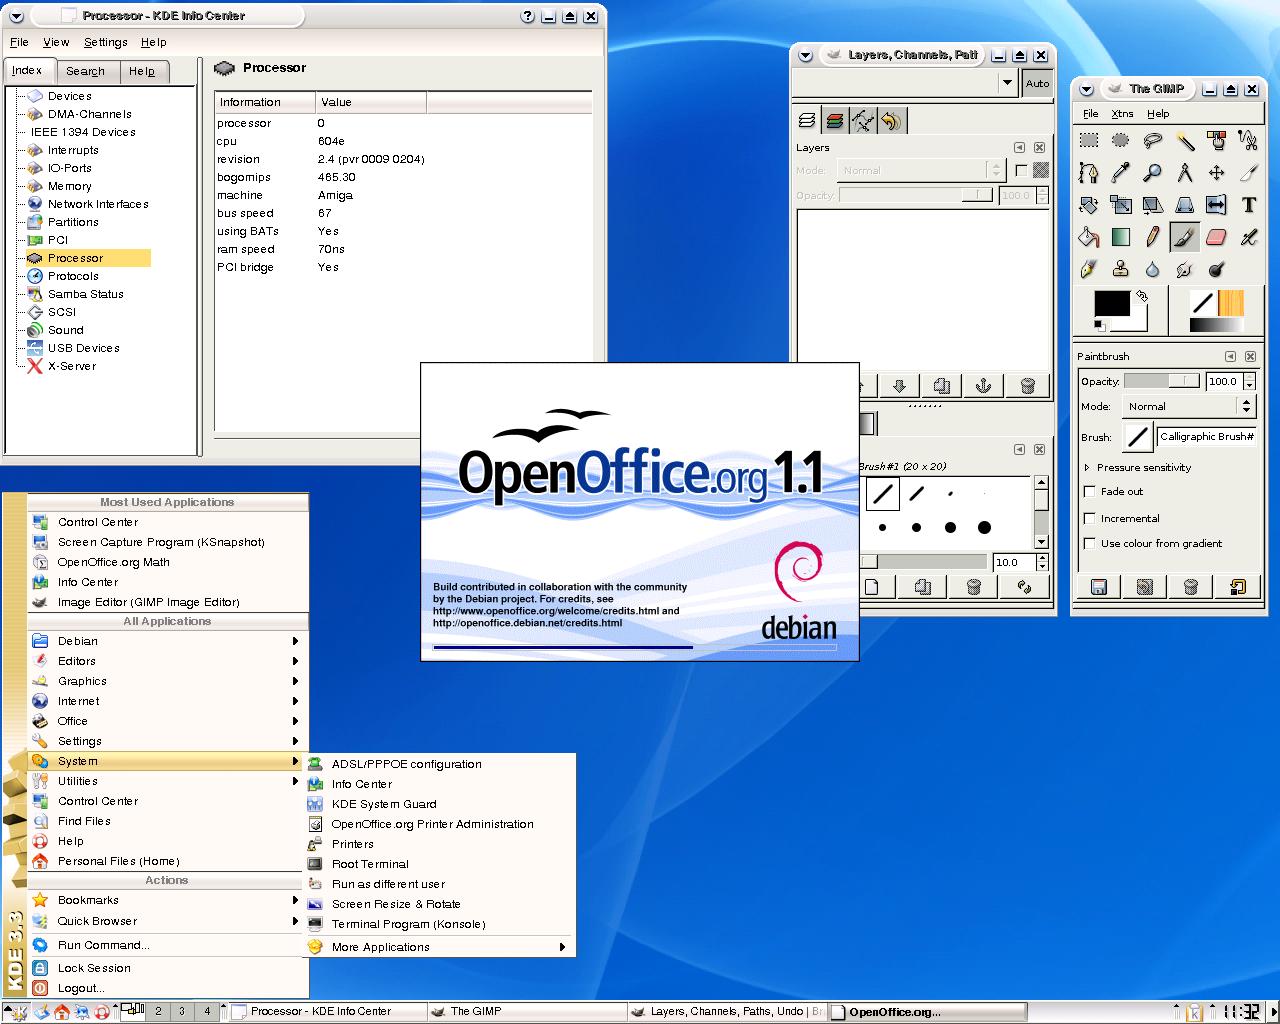Adjust the Paintbrush Opacity slider
Viewport: 1280px width, 1024px height.
pyautogui.click(x=1162, y=381)
